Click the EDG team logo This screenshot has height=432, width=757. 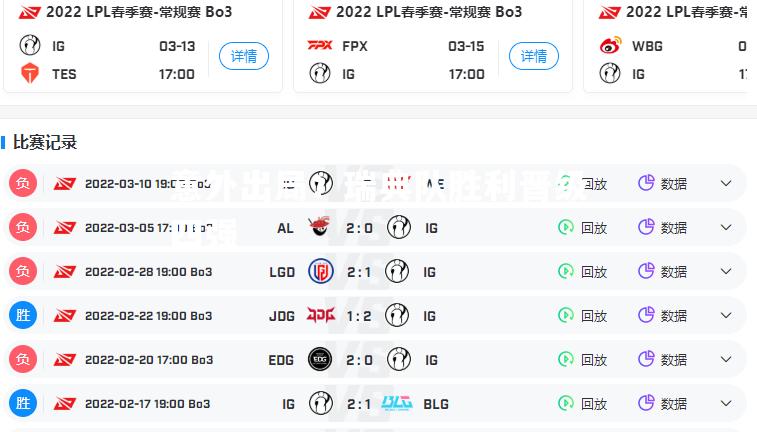click(320, 359)
